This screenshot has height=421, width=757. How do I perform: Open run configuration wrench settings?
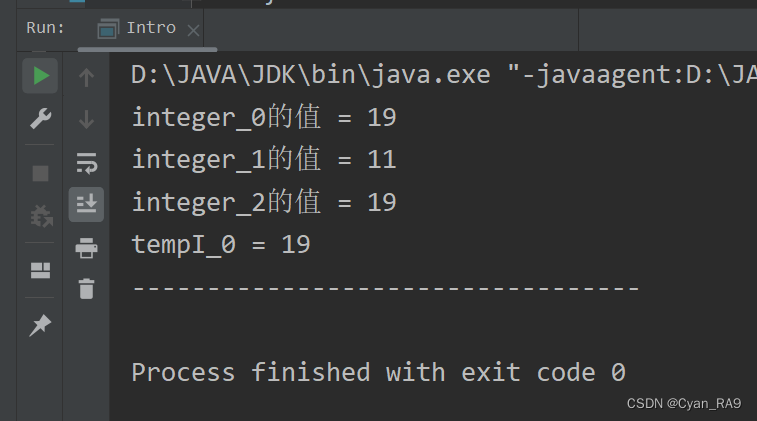coord(41,119)
